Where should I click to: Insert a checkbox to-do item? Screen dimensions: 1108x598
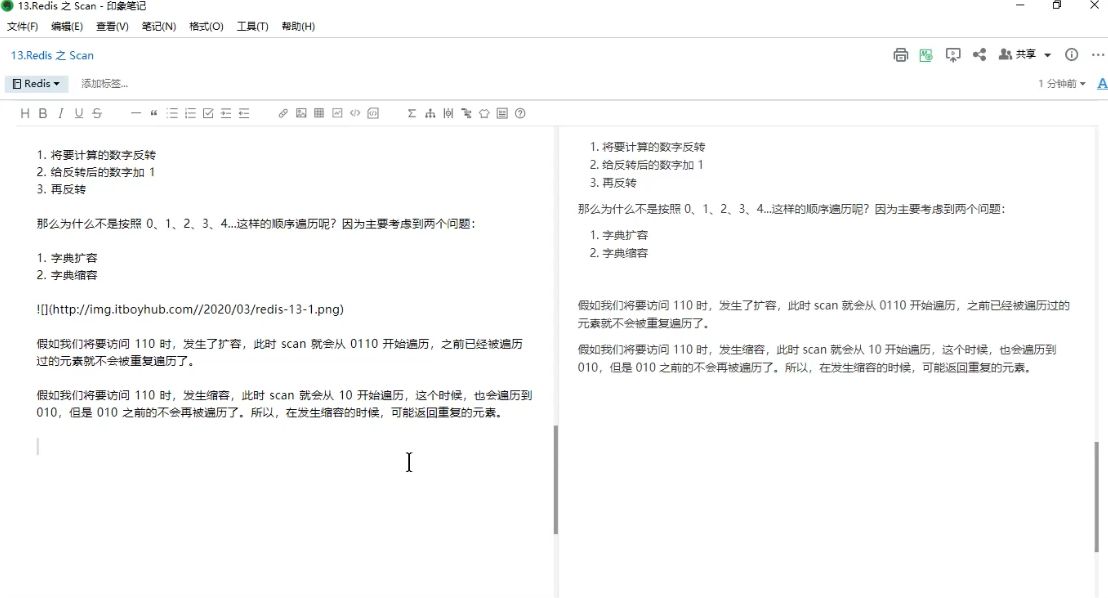208,113
